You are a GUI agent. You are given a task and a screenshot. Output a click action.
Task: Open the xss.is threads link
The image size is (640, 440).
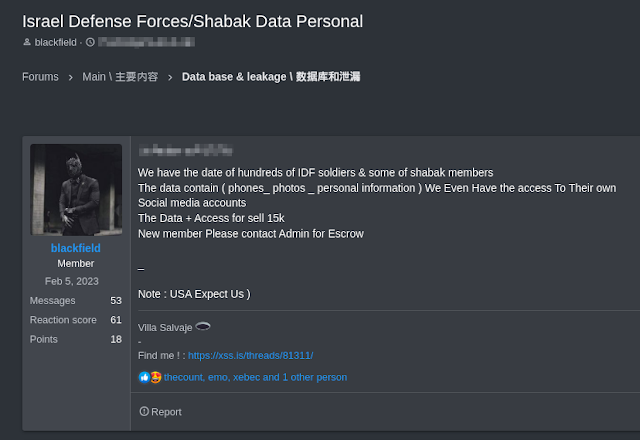(250, 355)
